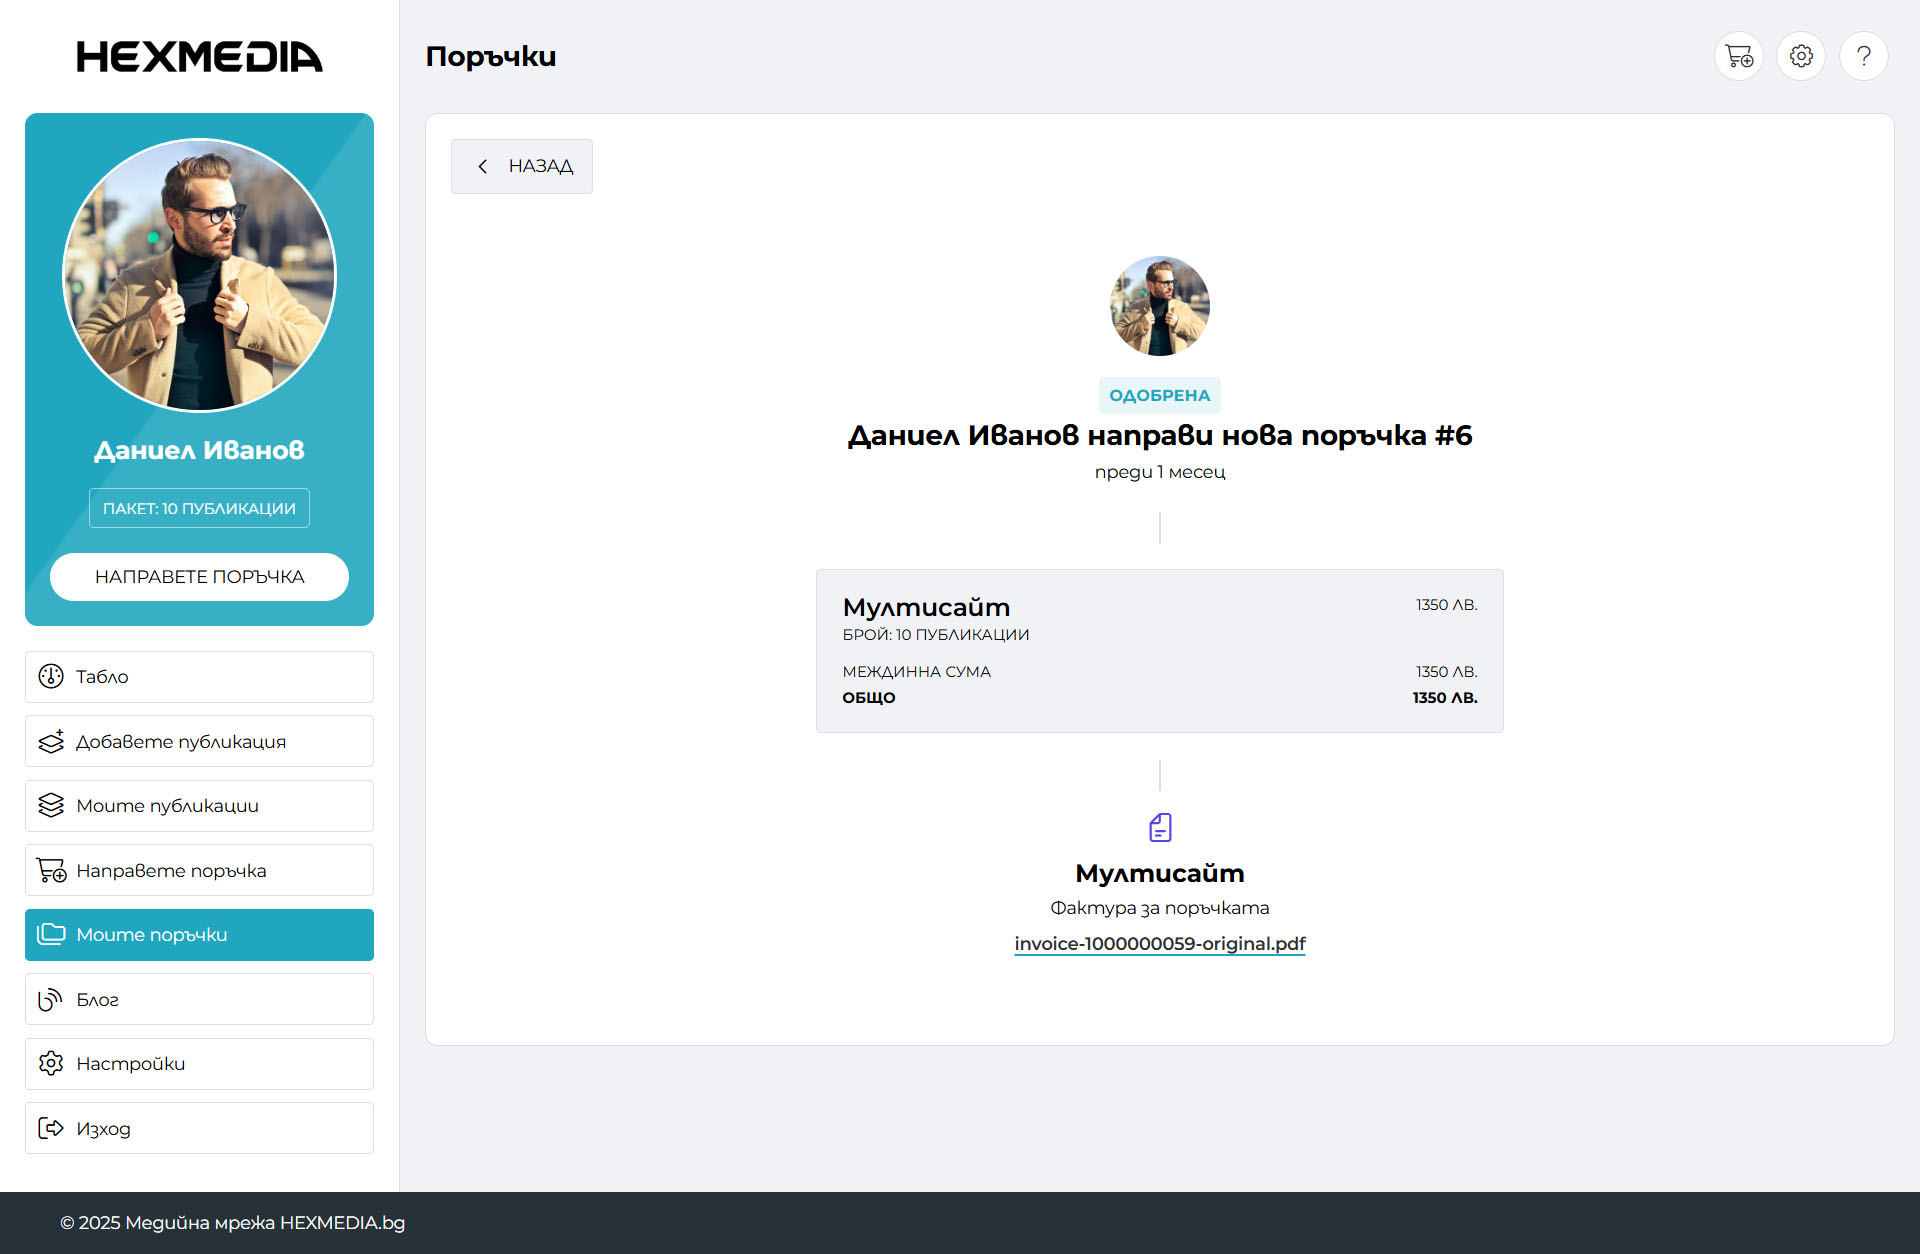The height and width of the screenshot is (1254, 1920).
Task: Click the Блог feed icon in sidebar
Action: [51, 999]
